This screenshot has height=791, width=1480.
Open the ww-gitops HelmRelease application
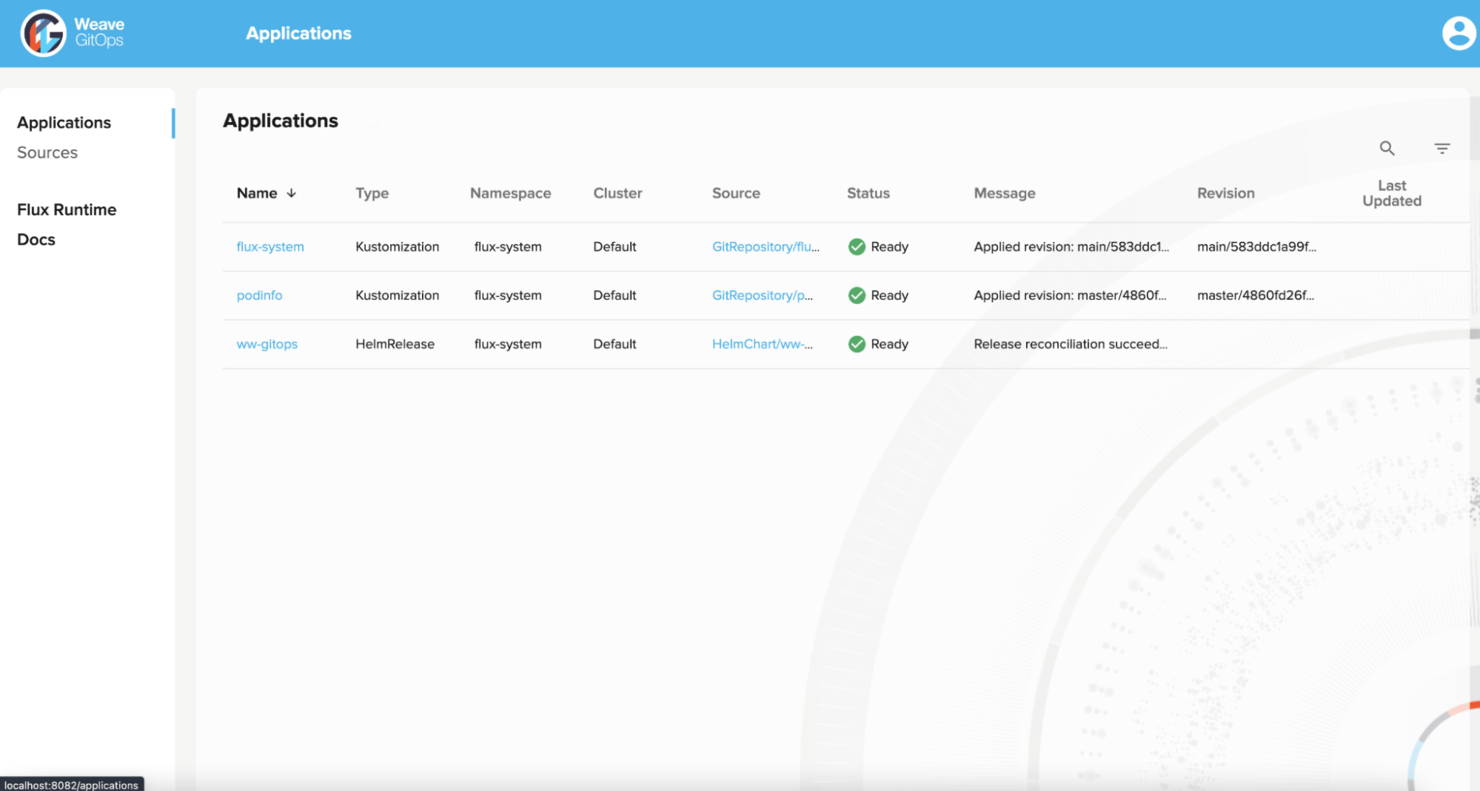pos(267,344)
